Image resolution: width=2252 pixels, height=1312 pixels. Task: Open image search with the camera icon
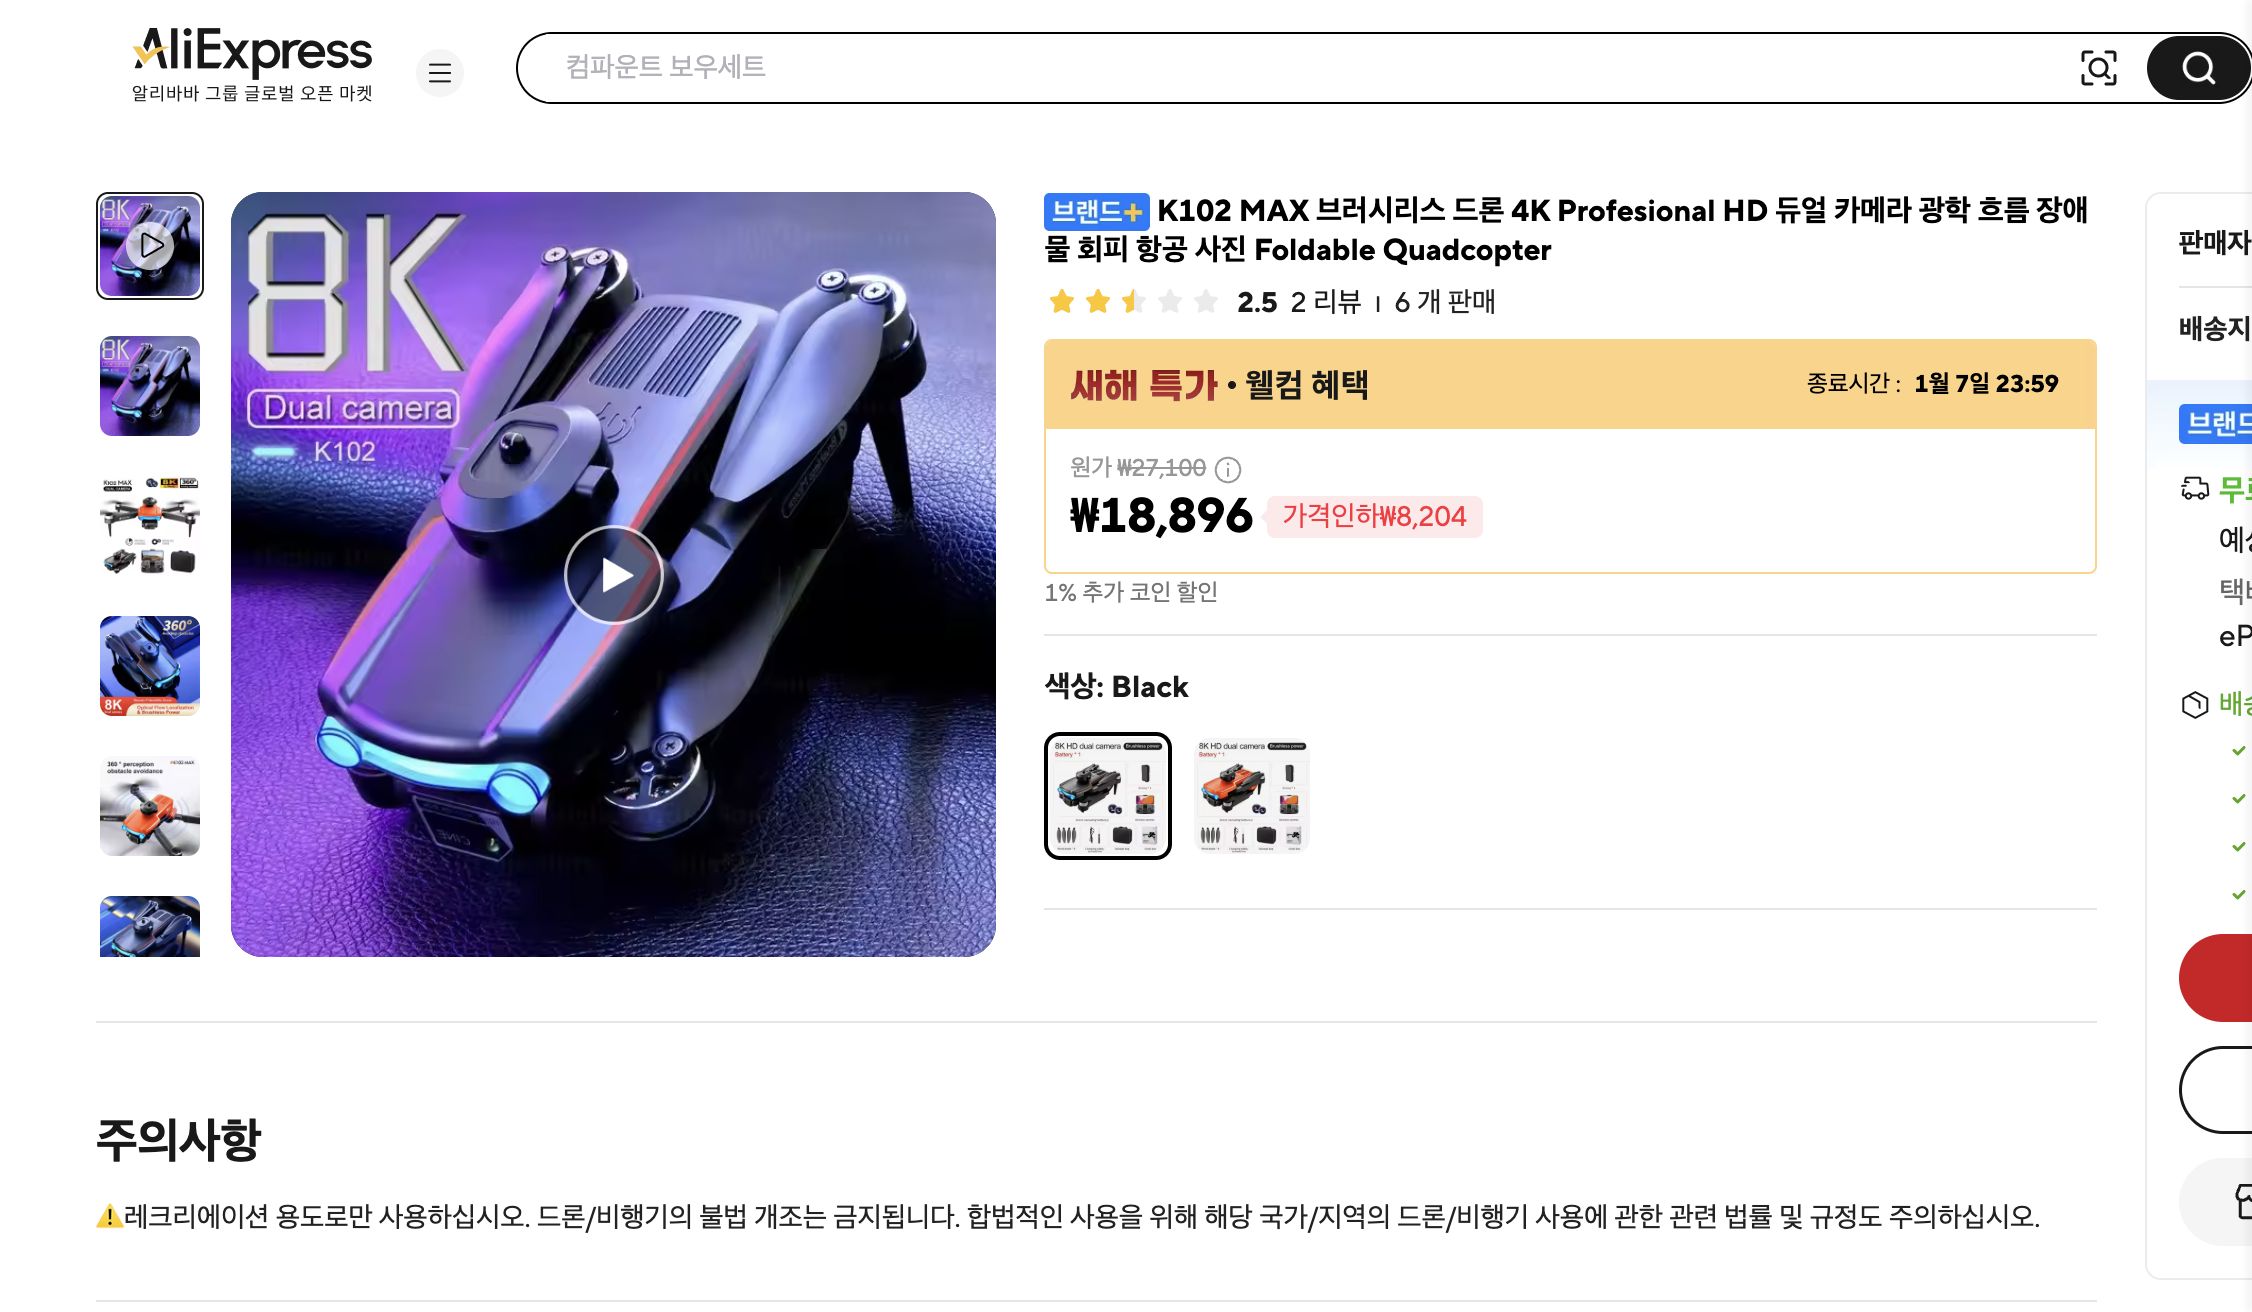(x=2099, y=68)
